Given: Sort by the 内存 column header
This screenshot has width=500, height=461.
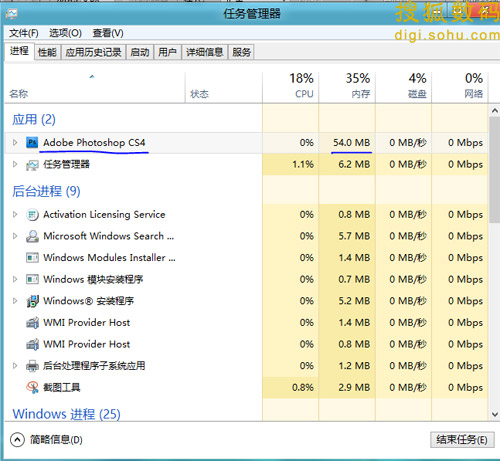Looking at the screenshot, I should 348,87.
